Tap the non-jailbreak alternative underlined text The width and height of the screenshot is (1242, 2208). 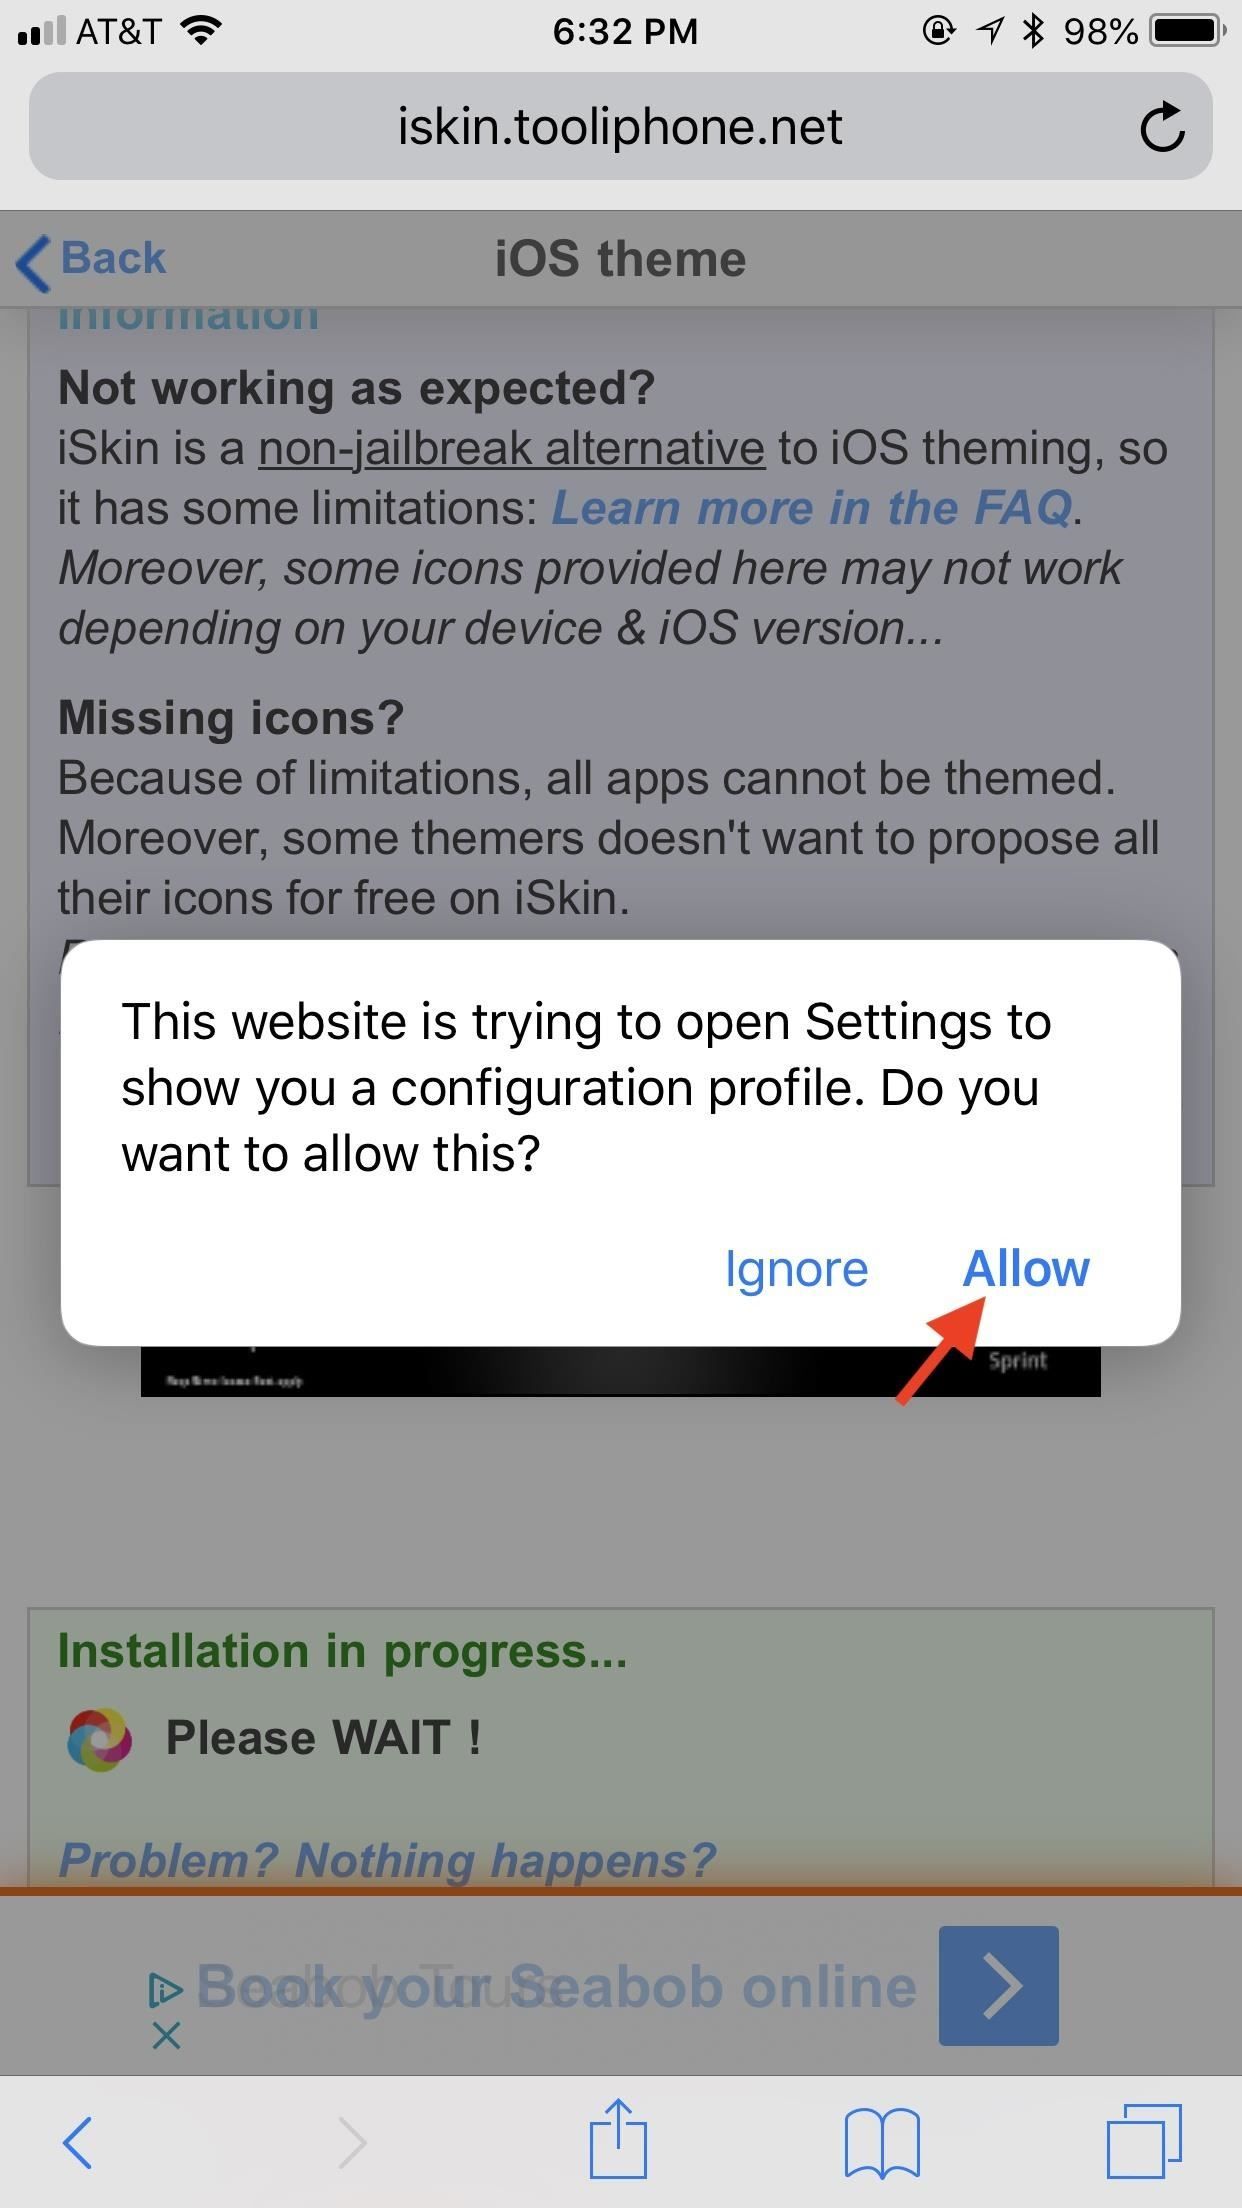[x=511, y=447]
